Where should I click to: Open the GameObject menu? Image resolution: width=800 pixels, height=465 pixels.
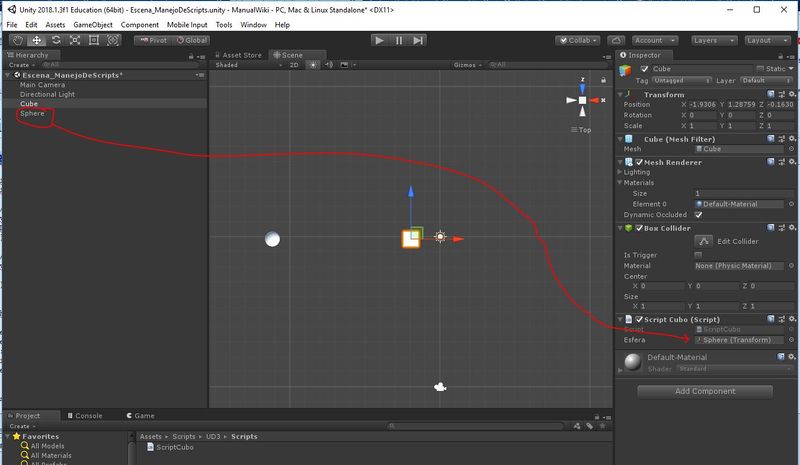click(x=93, y=25)
